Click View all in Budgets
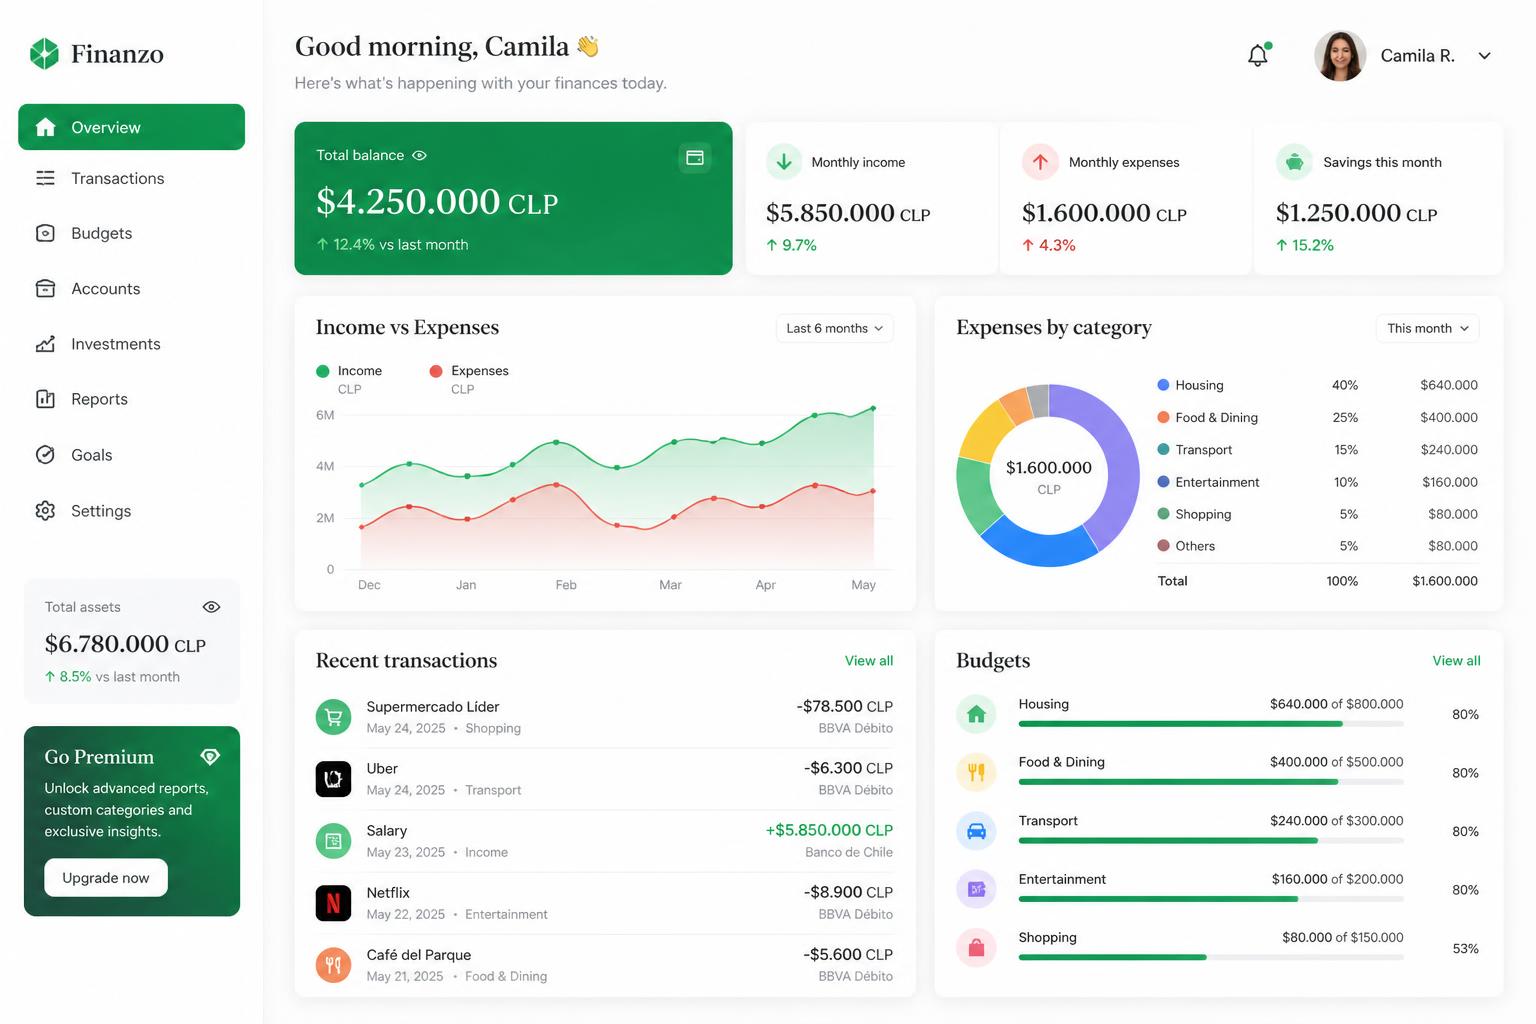Viewport: 1536px width, 1024px height. tap(1456, 661)
